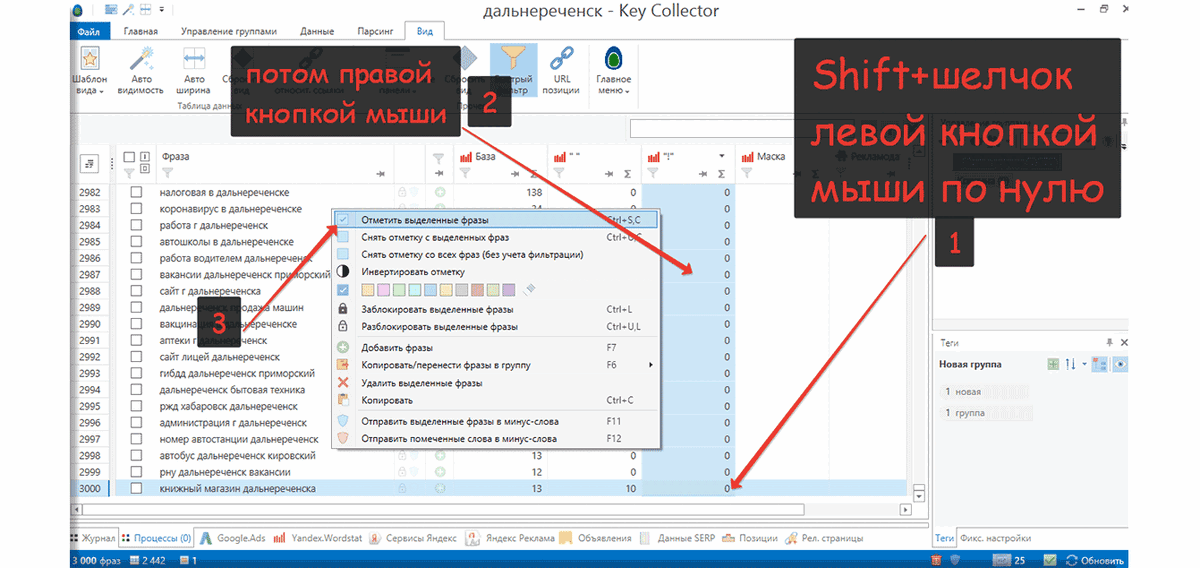1200x568 pixels.
Task: Click the Yandex.Wordstat red bars icon
Action: tap(279, 538)
